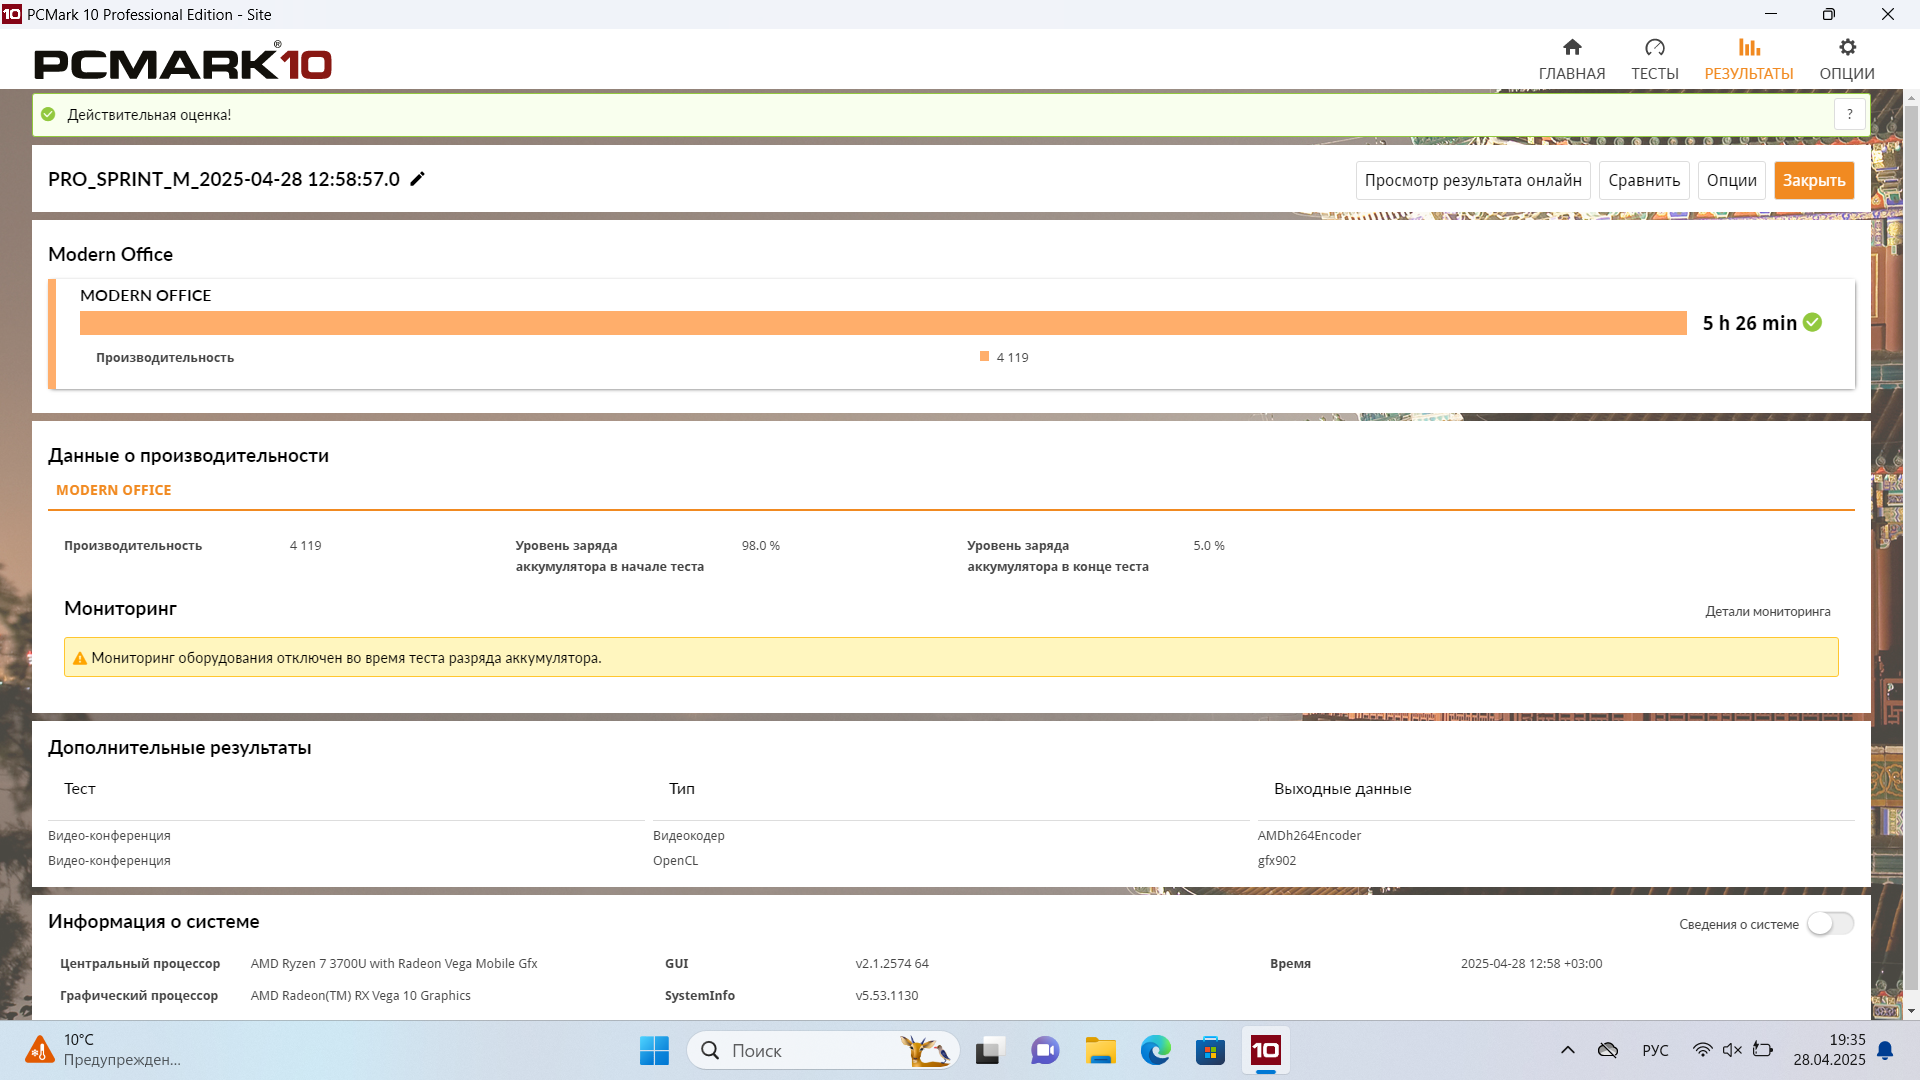Open Task View on the taskbar

click(x=989, y=1051)
